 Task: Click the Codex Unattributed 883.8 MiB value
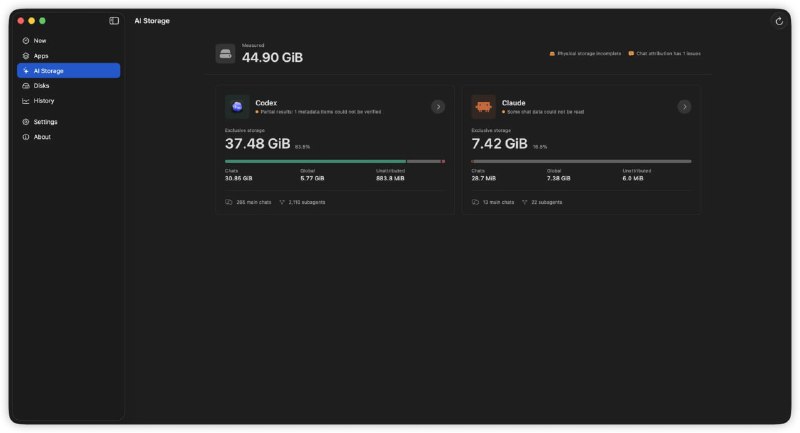pos(390,179)
